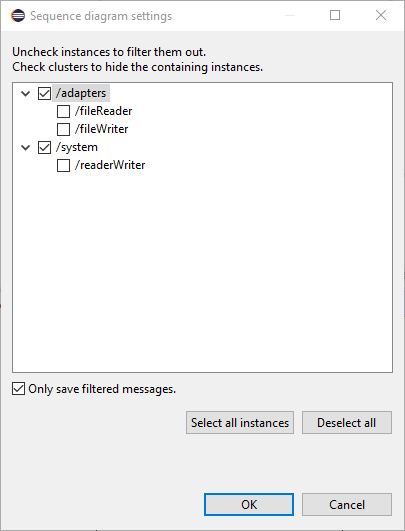
Task: Select the /adapters tree label
Action: [81, 93]
